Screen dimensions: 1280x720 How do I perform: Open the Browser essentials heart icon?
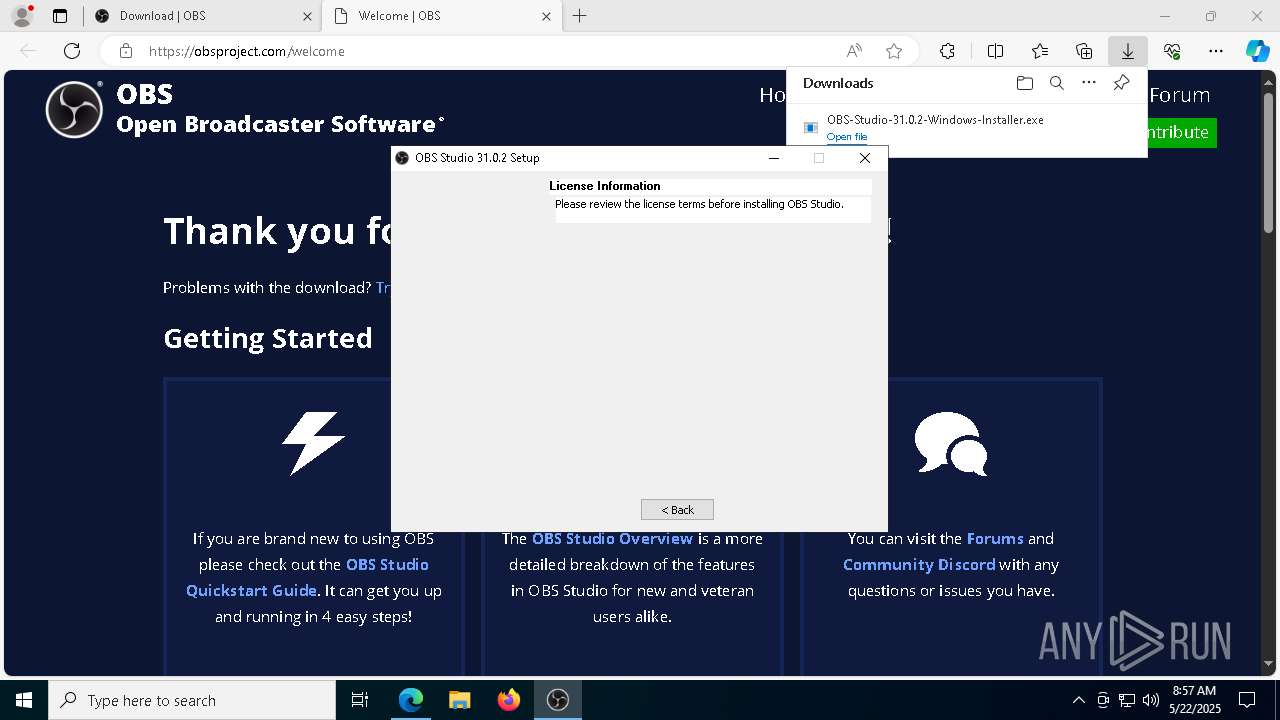(x=1172, y=51)
